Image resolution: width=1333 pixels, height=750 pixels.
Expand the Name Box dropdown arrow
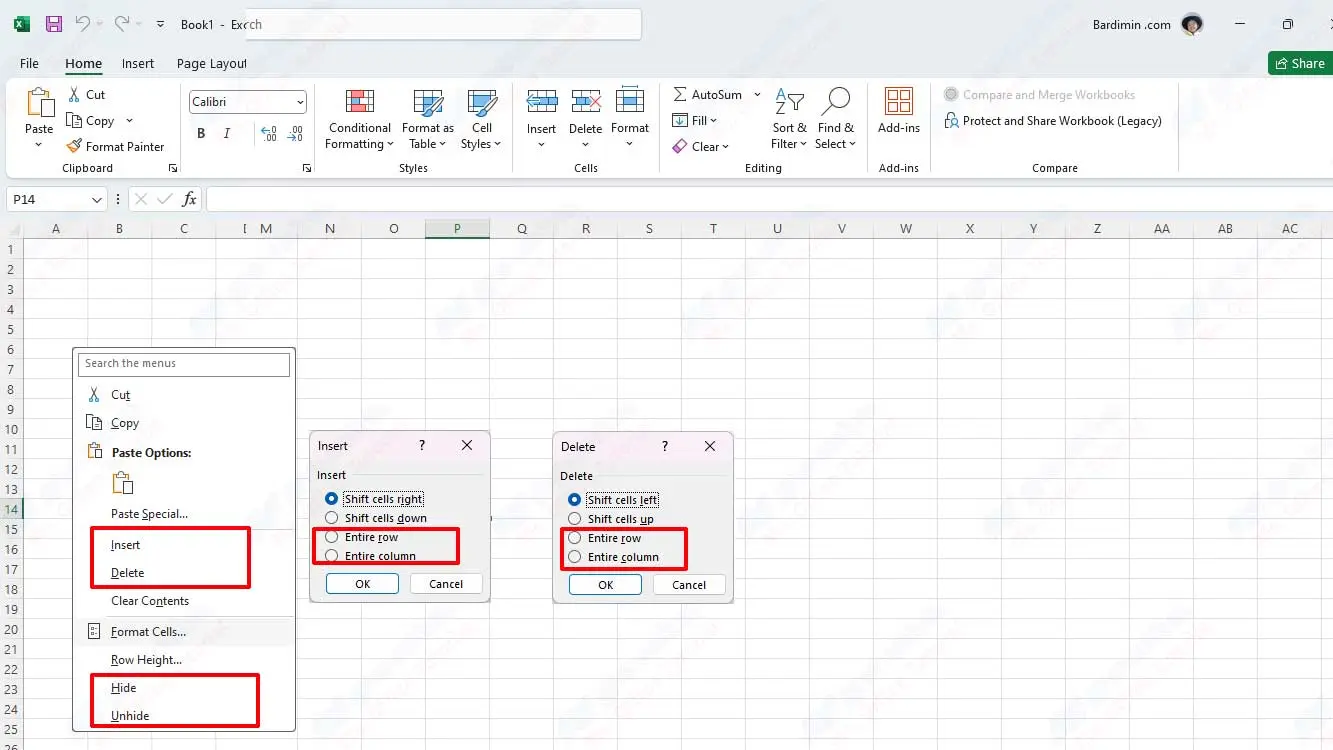coord(97,200)
